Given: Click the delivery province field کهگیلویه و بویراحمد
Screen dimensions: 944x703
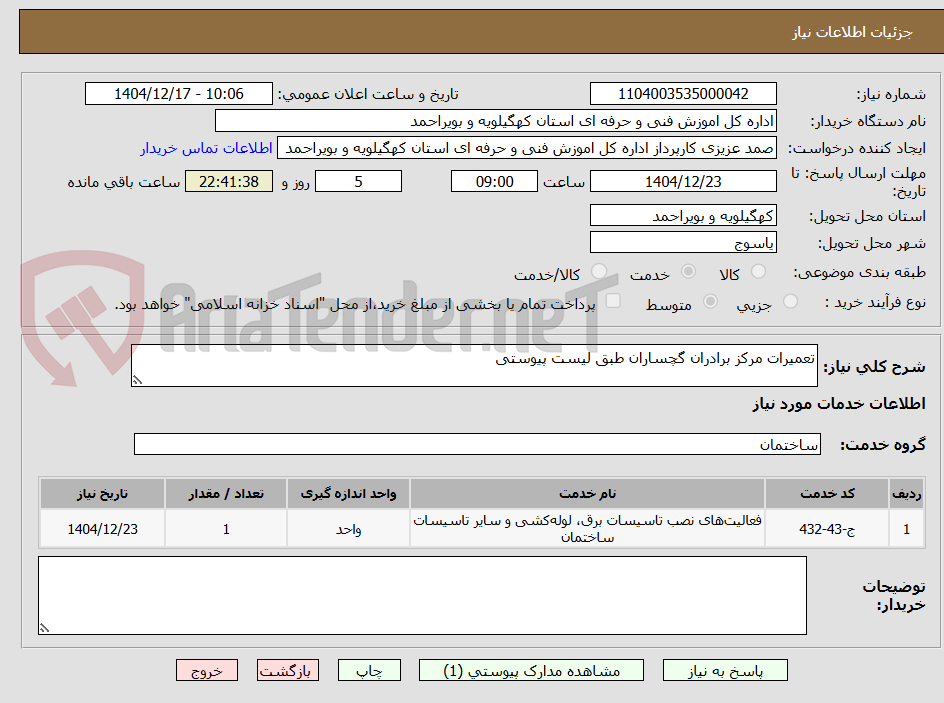Looking at the screenshot, I should (683, 215).
